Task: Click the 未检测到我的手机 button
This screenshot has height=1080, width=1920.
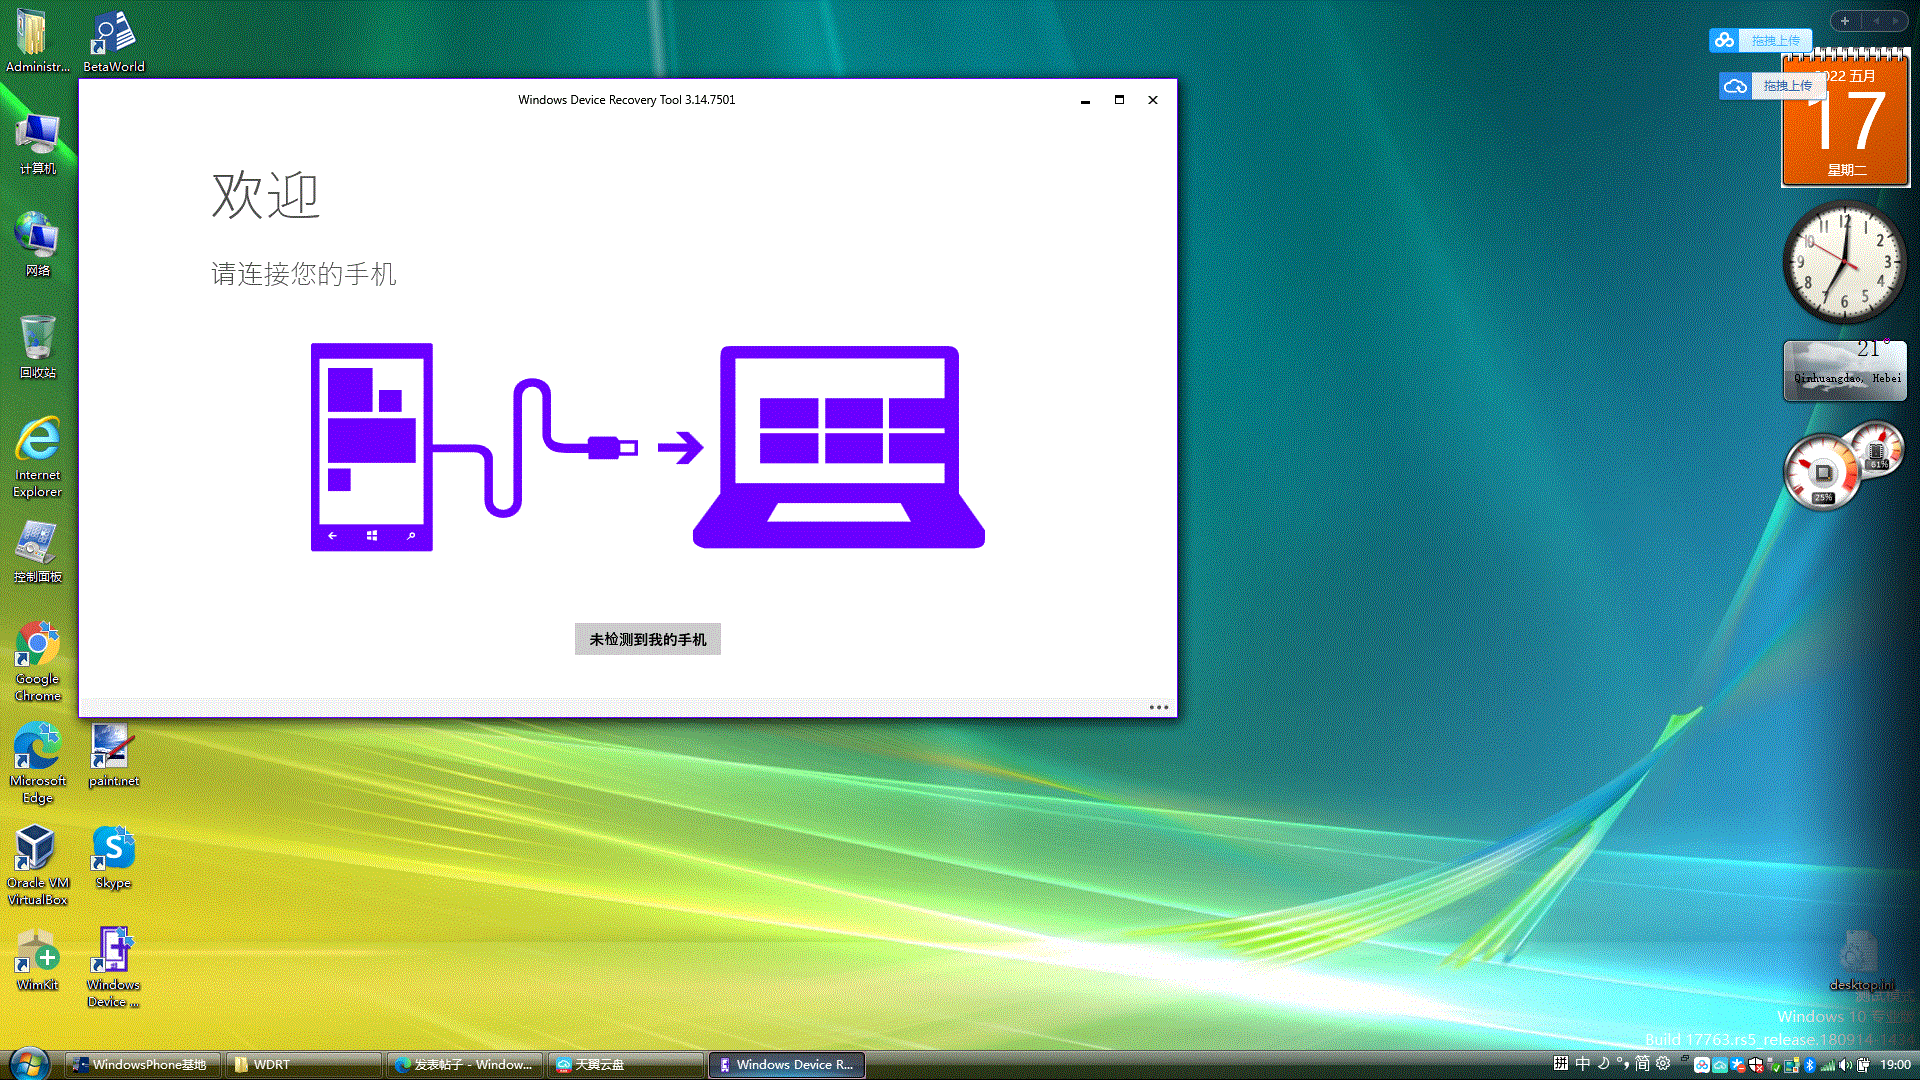Action: (x=647, y=639)
